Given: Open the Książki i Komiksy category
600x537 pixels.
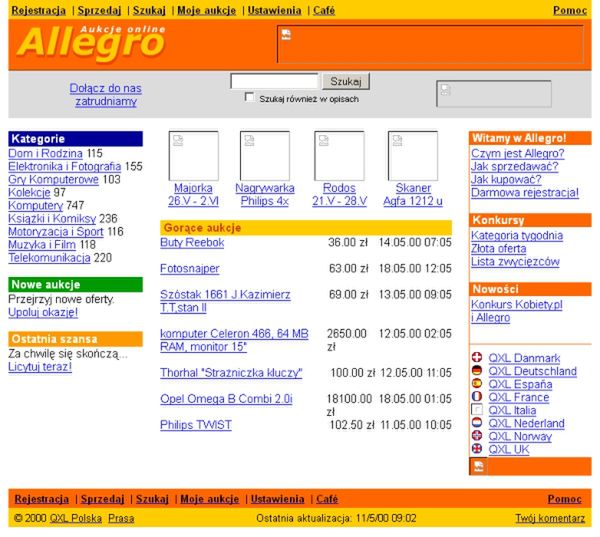Looking at the screenshot, I should tap(52, 219).
